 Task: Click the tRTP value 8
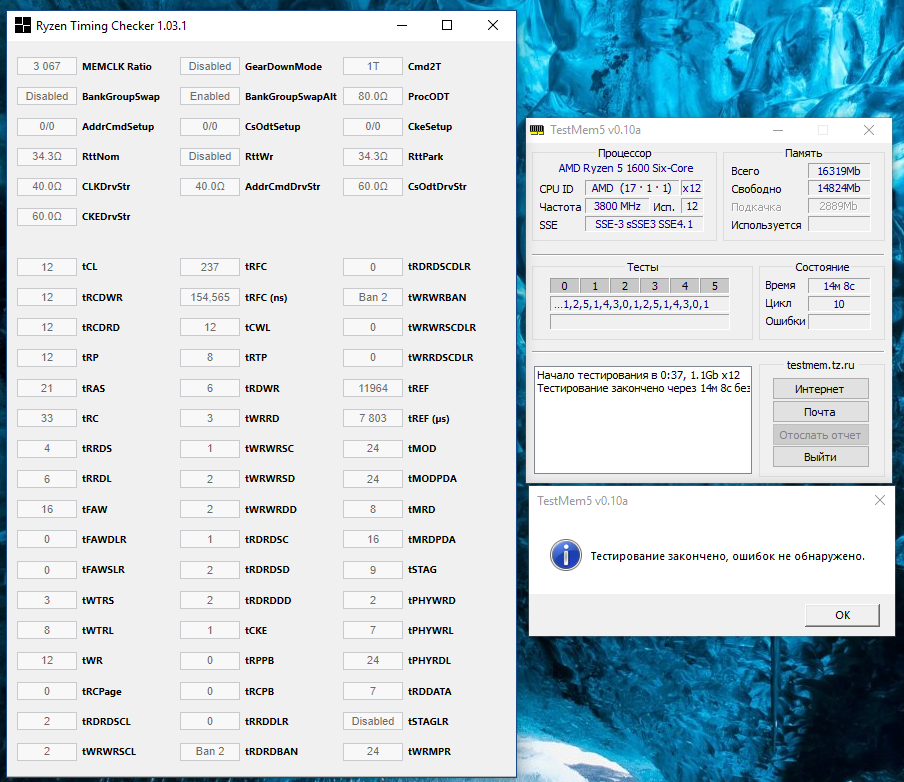click(x=210, y=358)
